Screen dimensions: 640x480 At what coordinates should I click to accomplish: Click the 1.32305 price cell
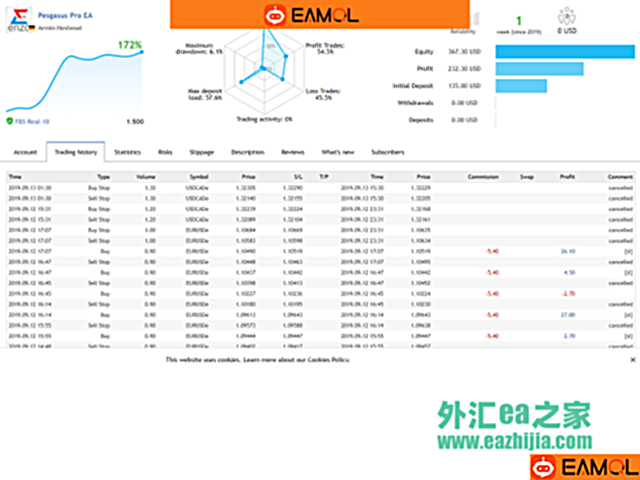point(246,188)
